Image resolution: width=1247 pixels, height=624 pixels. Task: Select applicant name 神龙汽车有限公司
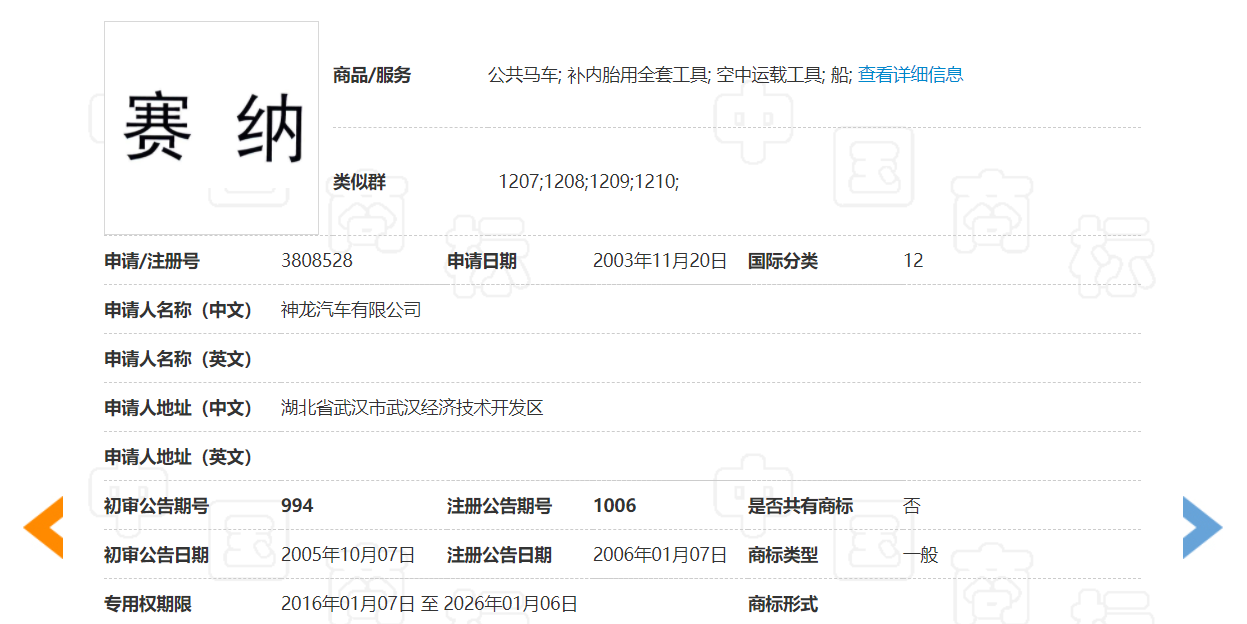tap(351, 310)
